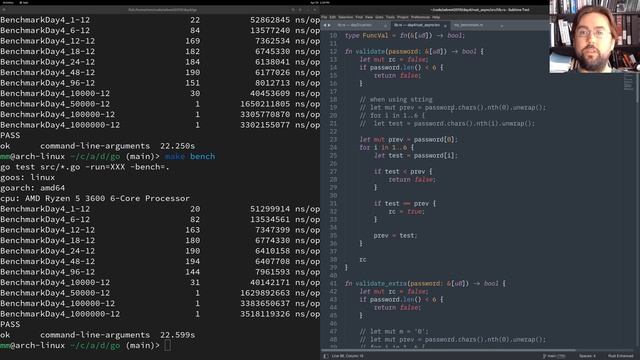Screen dimensions: 640x360
Task: Click 'type FuncVal' declaration line
Action: (x=404, y=36)
